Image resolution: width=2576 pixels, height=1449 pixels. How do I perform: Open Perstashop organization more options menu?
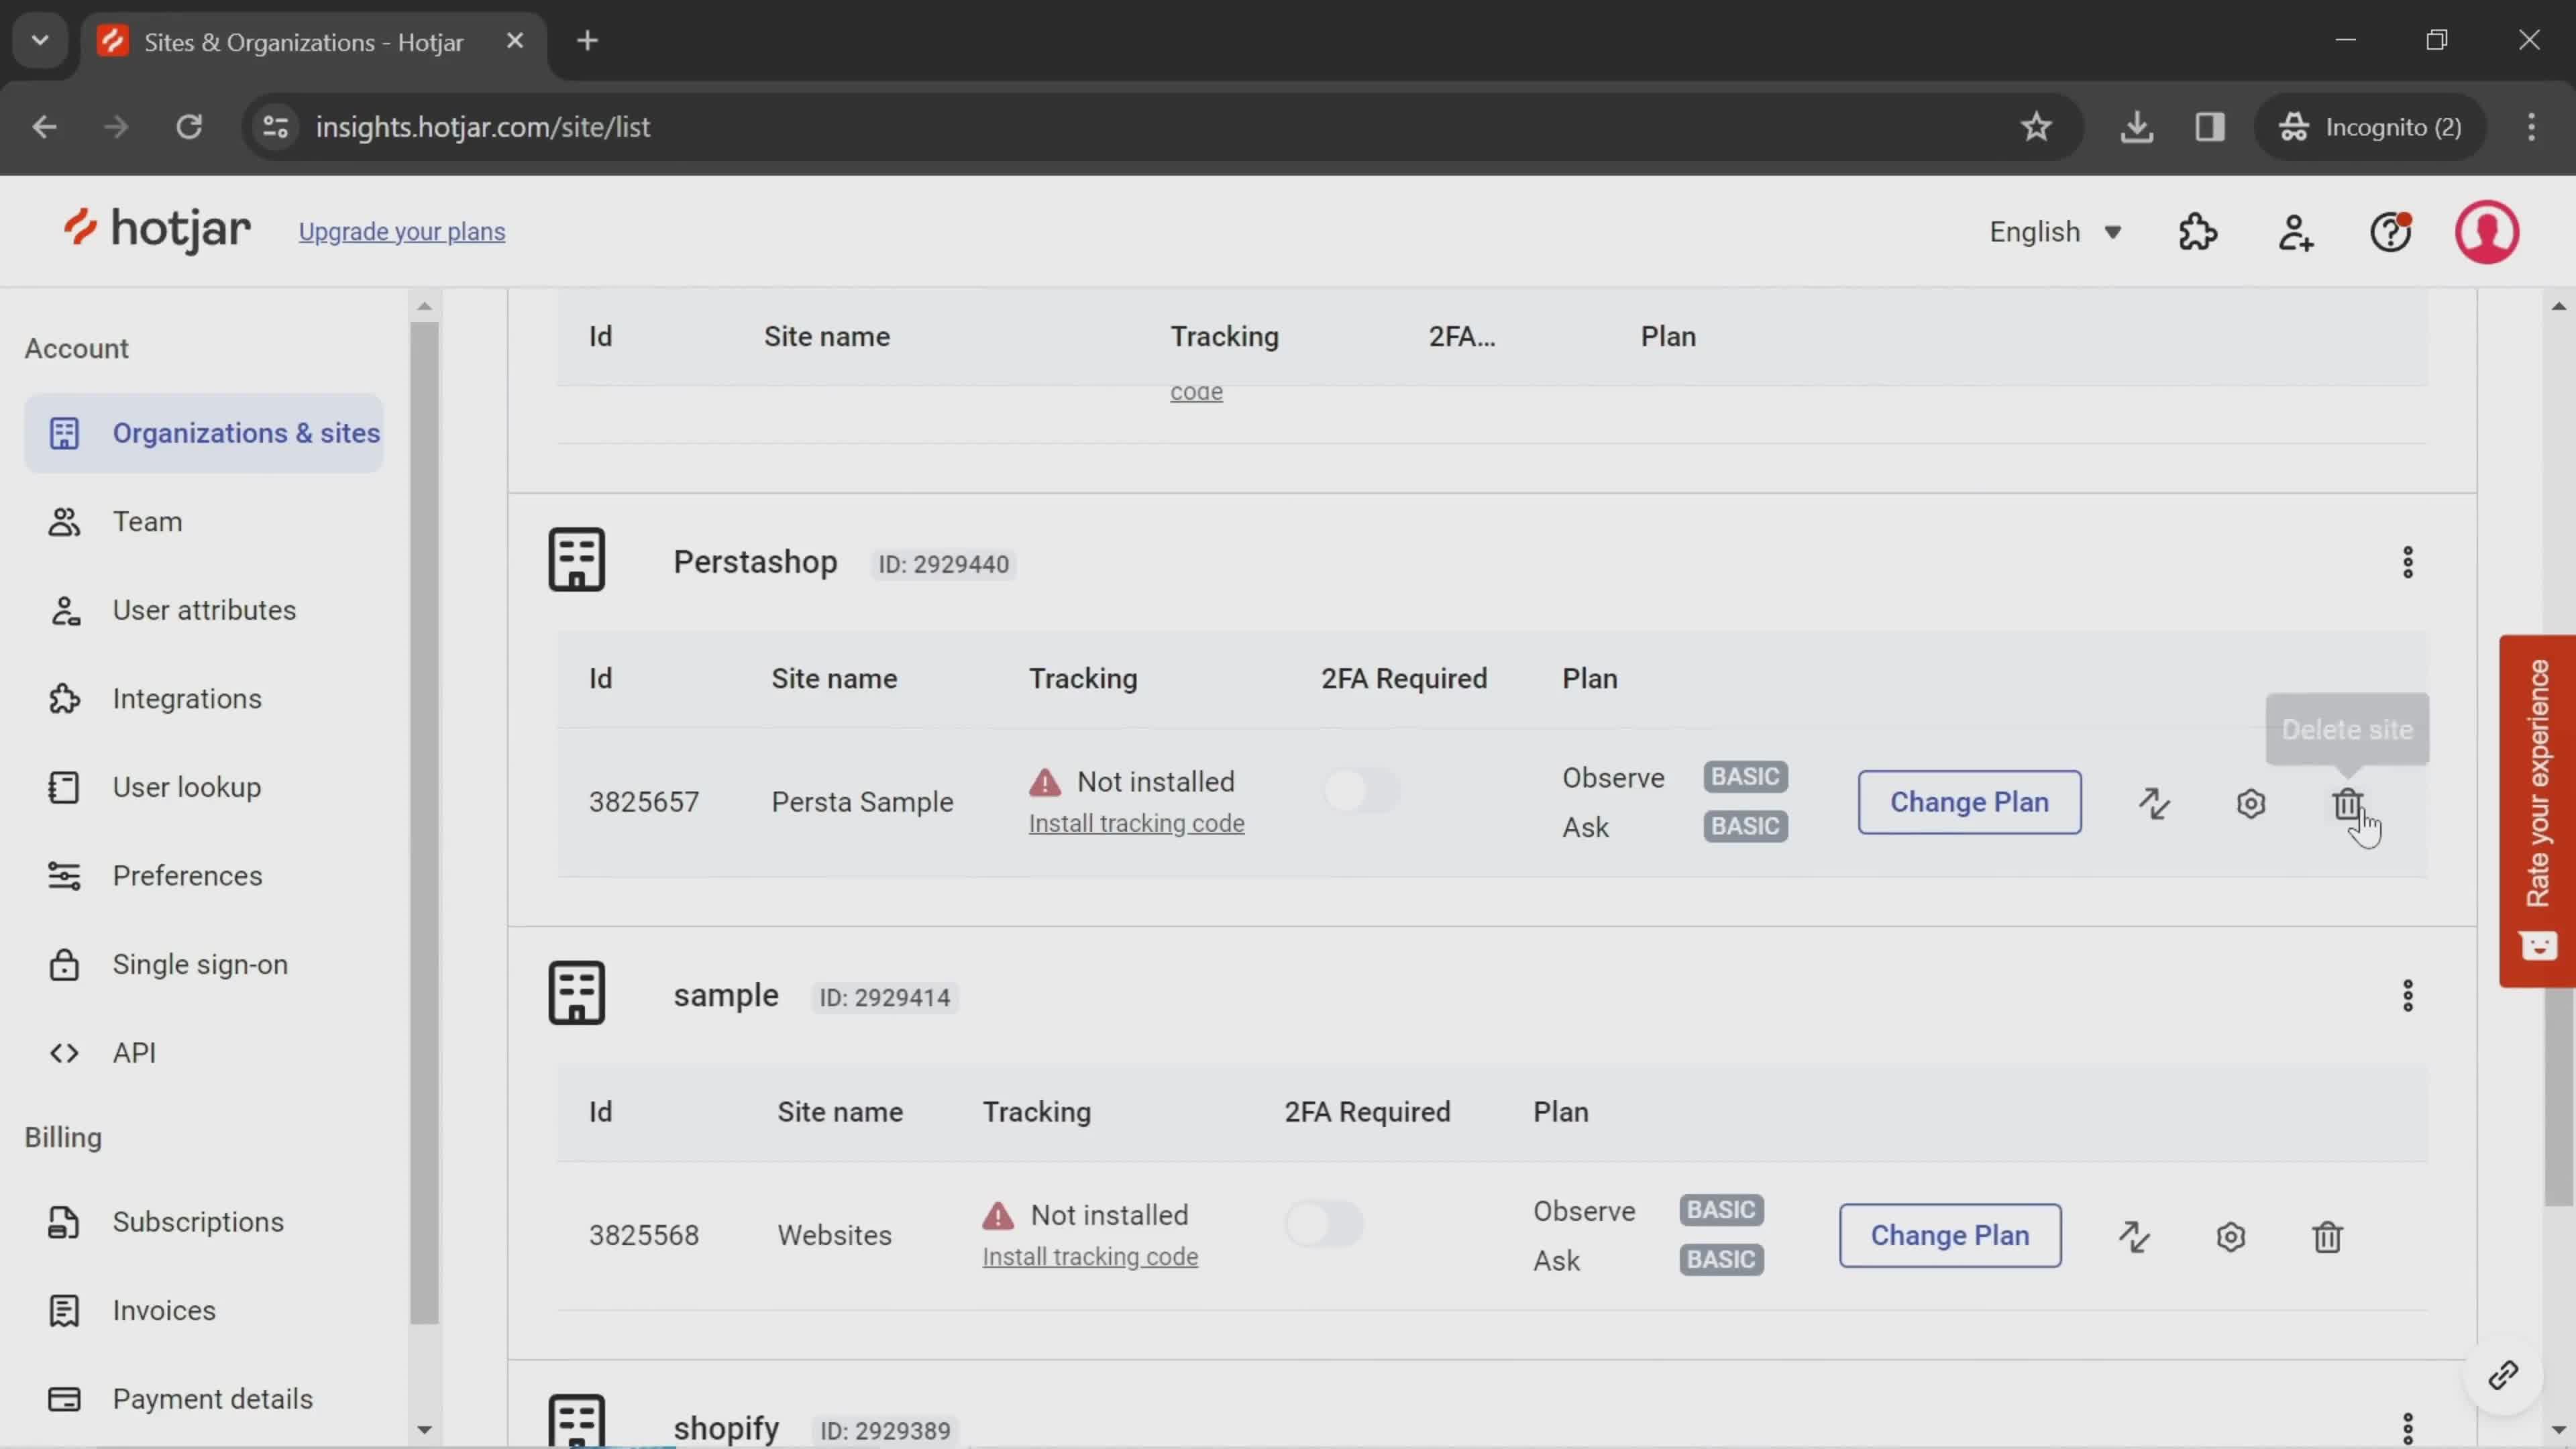2407,562
